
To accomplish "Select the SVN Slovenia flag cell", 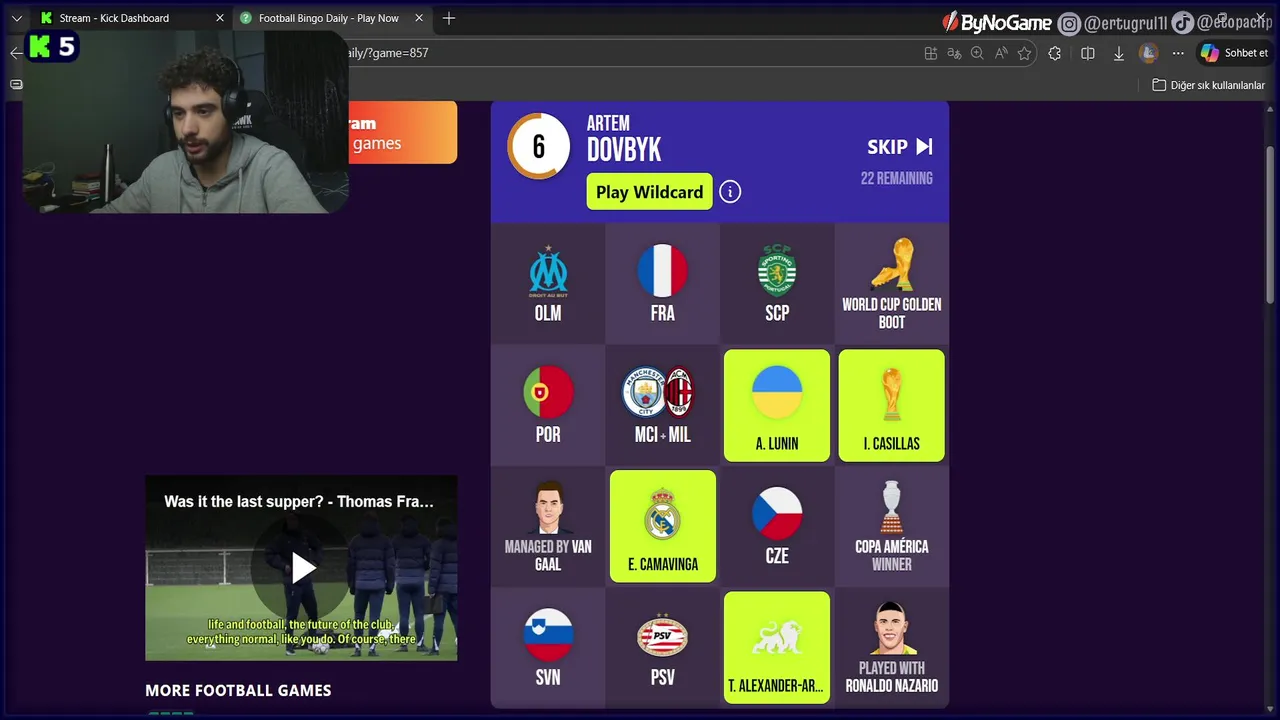I will 548,648.
